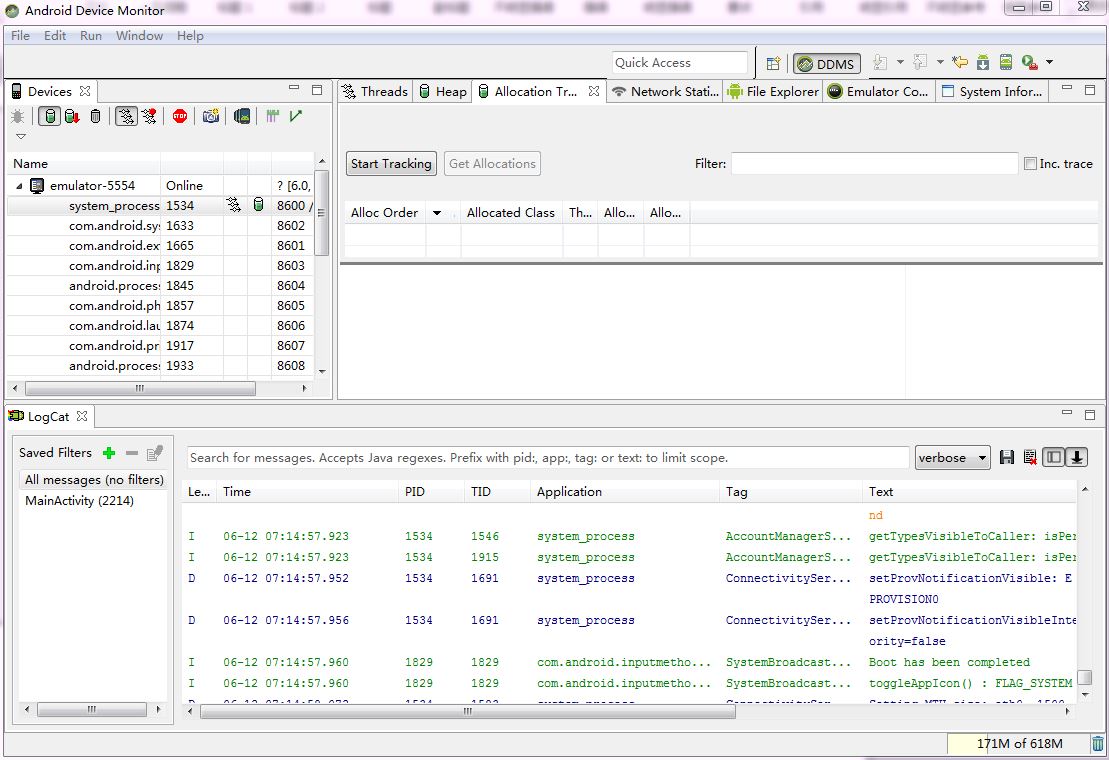Click the Open Perspective icon
The width and height of the screenshot is (1109, 760).
pyautogui.click(x=773, y=63)
